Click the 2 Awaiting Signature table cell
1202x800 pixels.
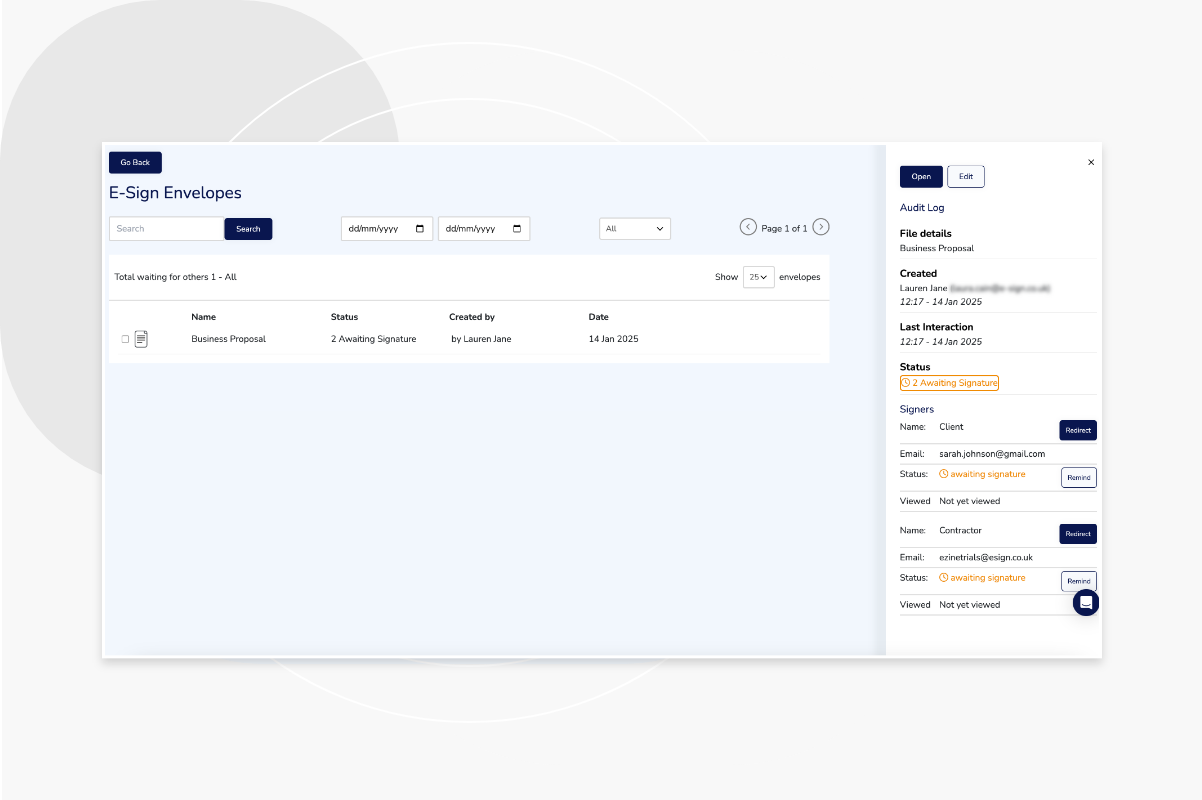point(373,339)
